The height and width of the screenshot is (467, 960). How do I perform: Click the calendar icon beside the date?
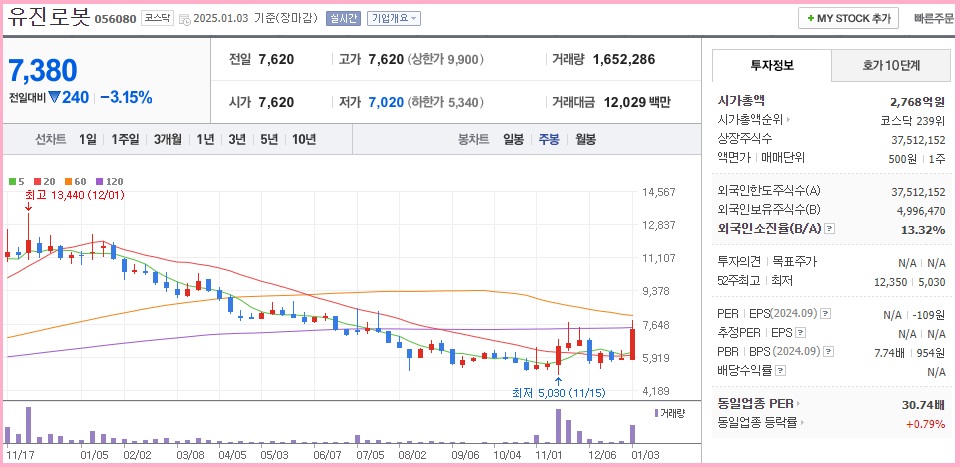point(184,19)
